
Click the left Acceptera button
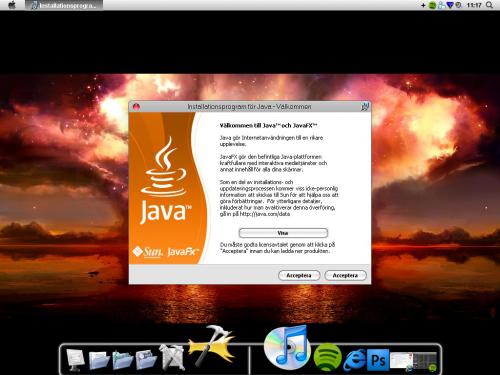[x=299, y=275]
